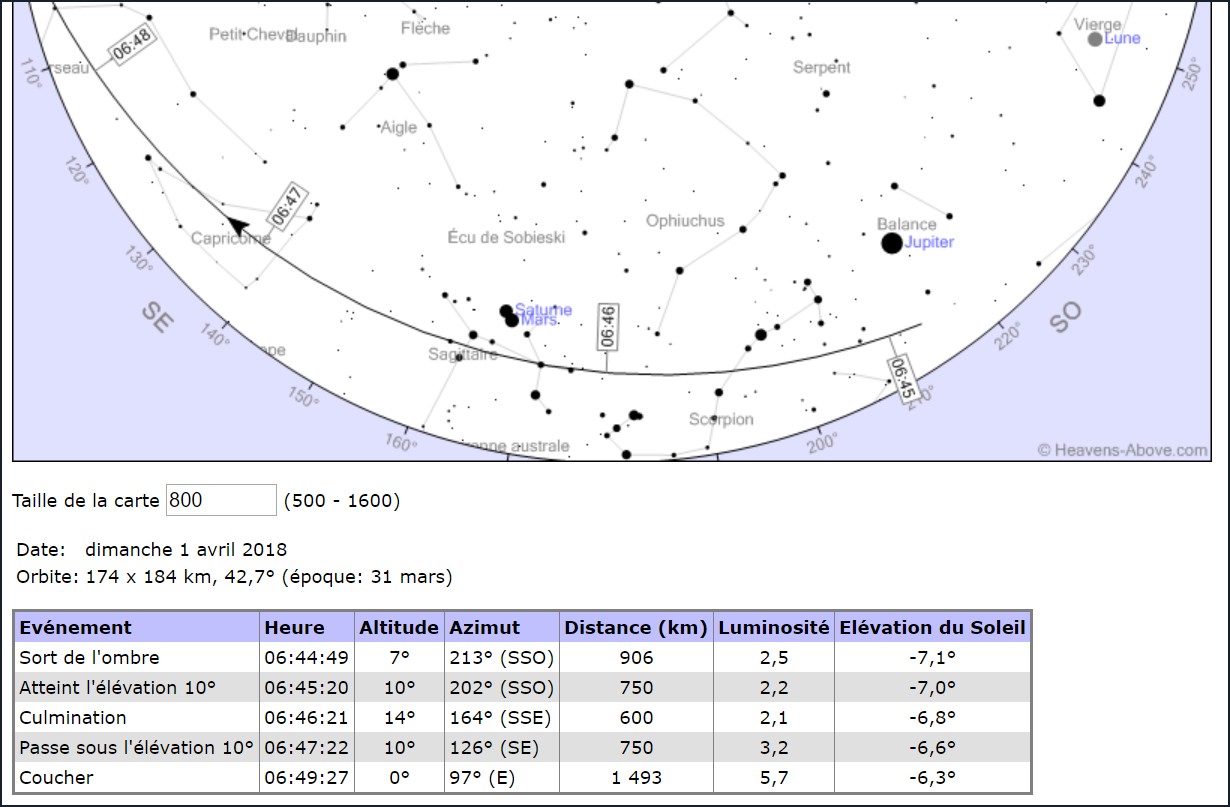Click the gray Moon (Lune) marker
The height and width of the screenshot is (807, 1230).
click(1095, 39)
